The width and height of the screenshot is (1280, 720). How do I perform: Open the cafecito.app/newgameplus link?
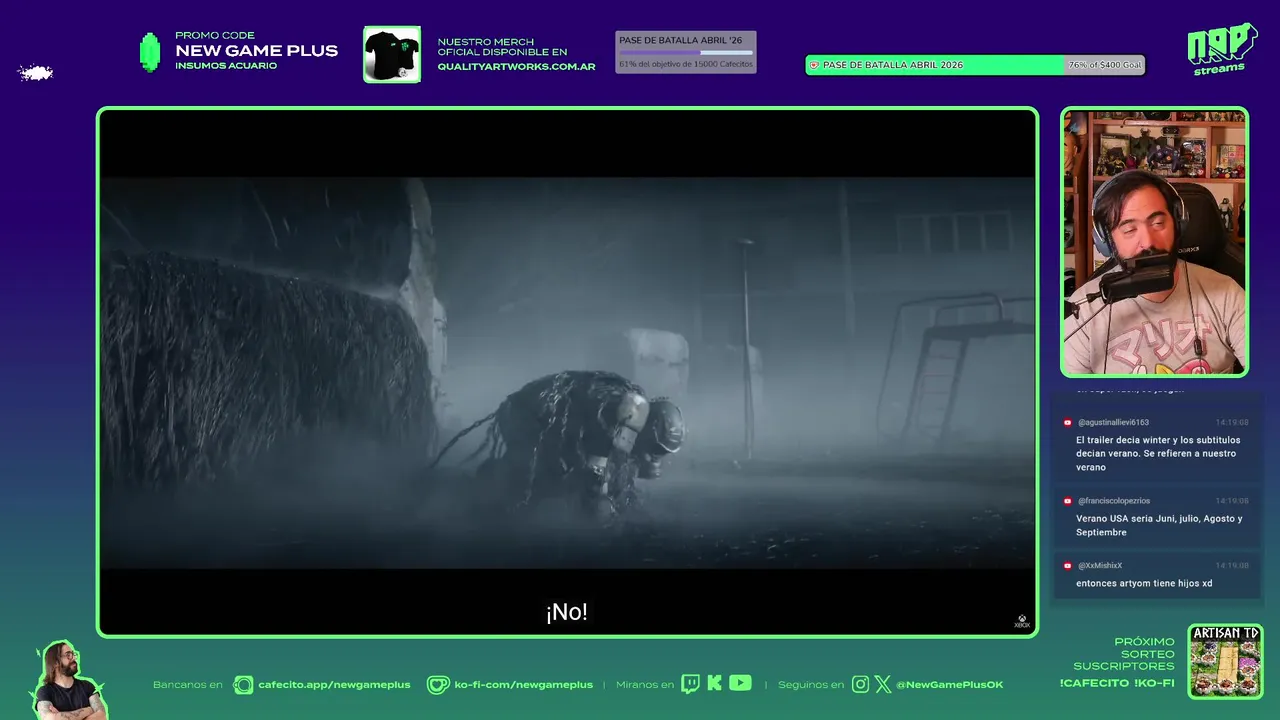click(334, 685)
